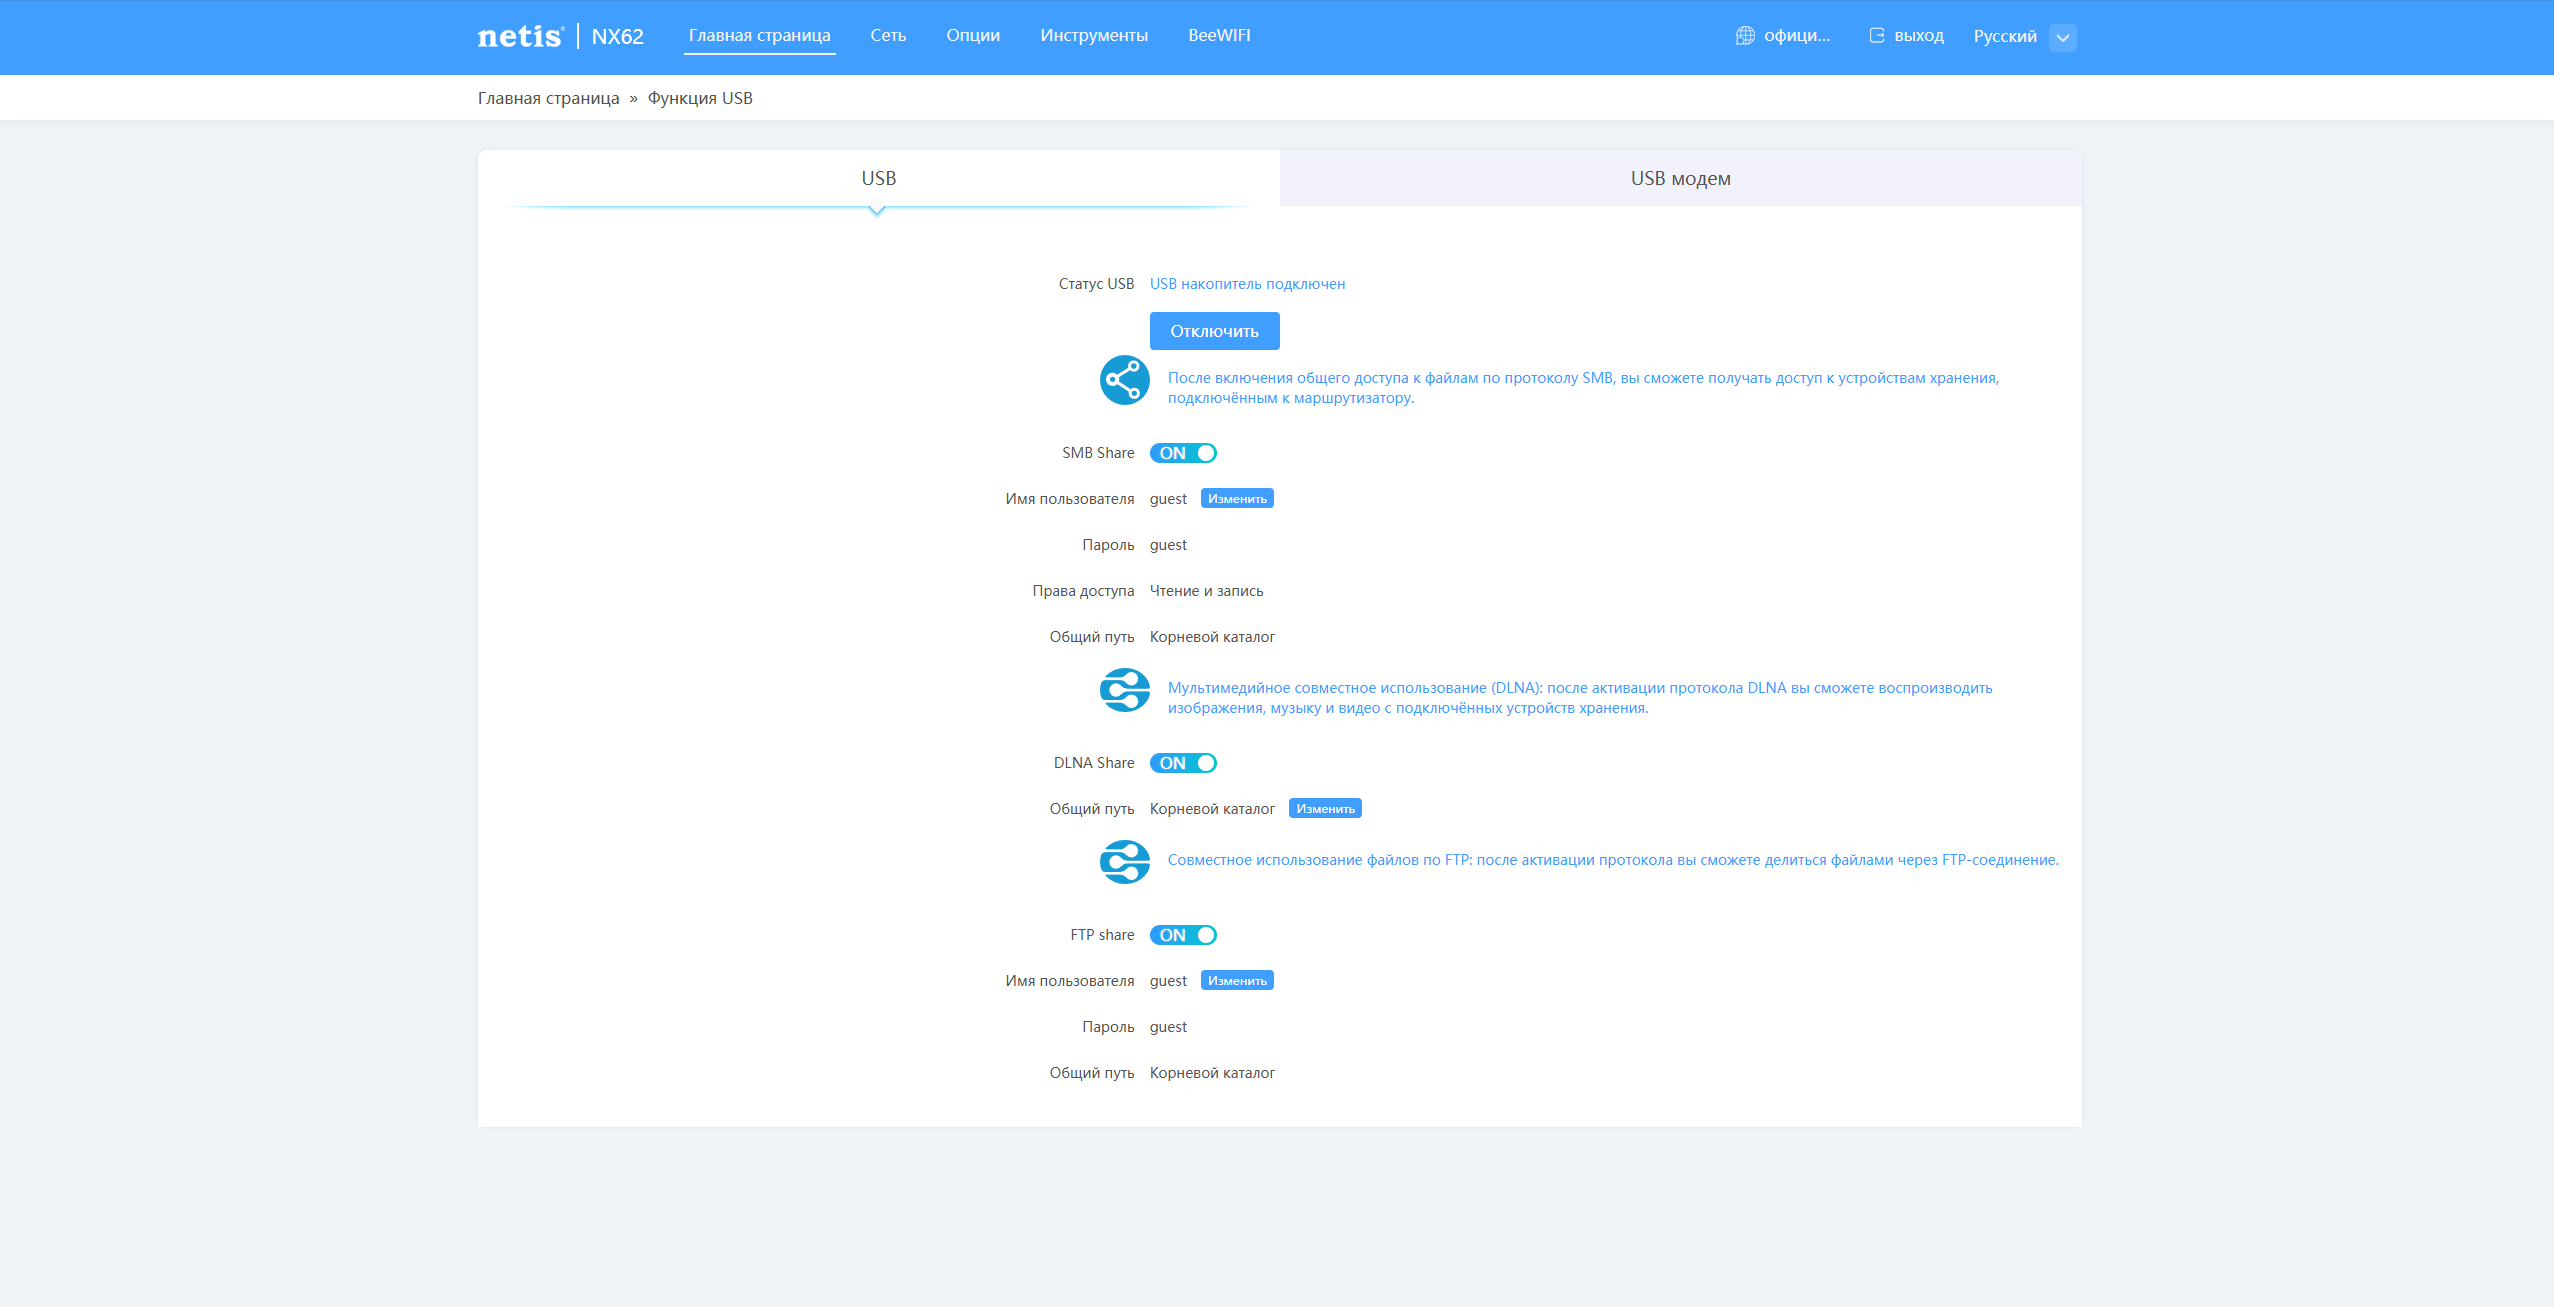Open the офици... official site link

(x=1796, y=36)
